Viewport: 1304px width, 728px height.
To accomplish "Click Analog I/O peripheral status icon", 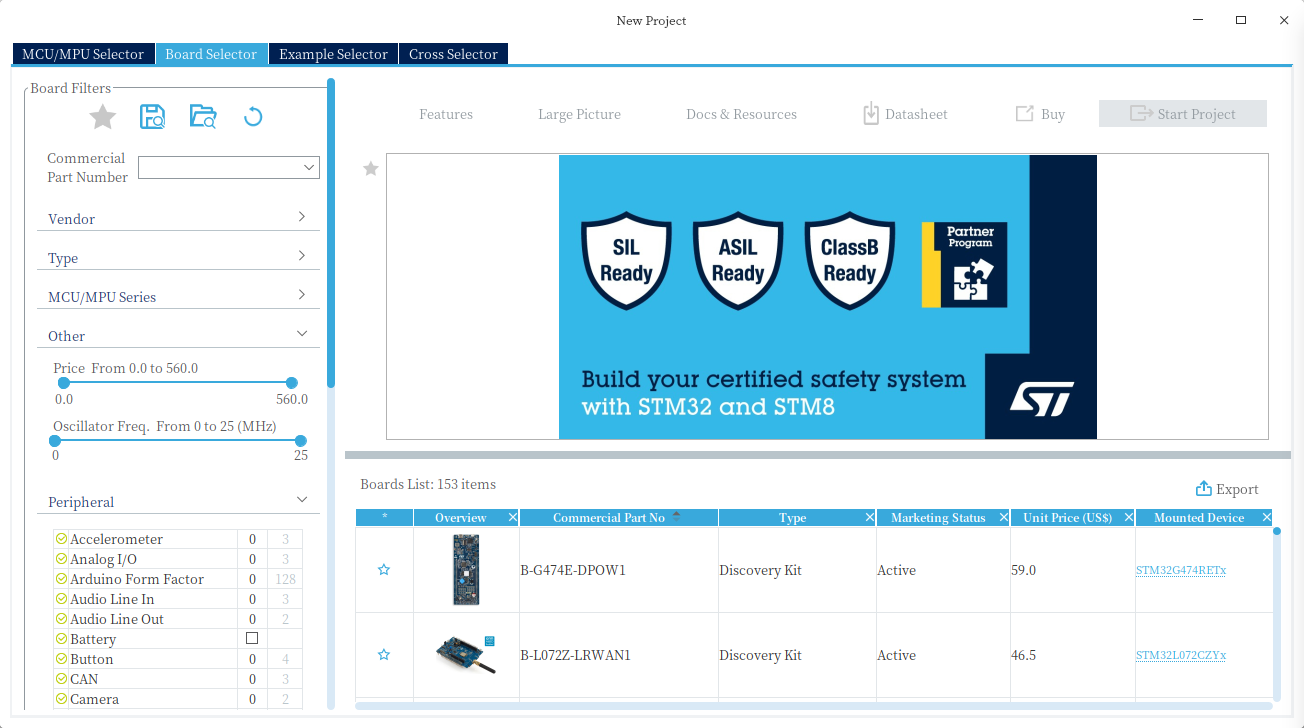I will click(61, 559).
